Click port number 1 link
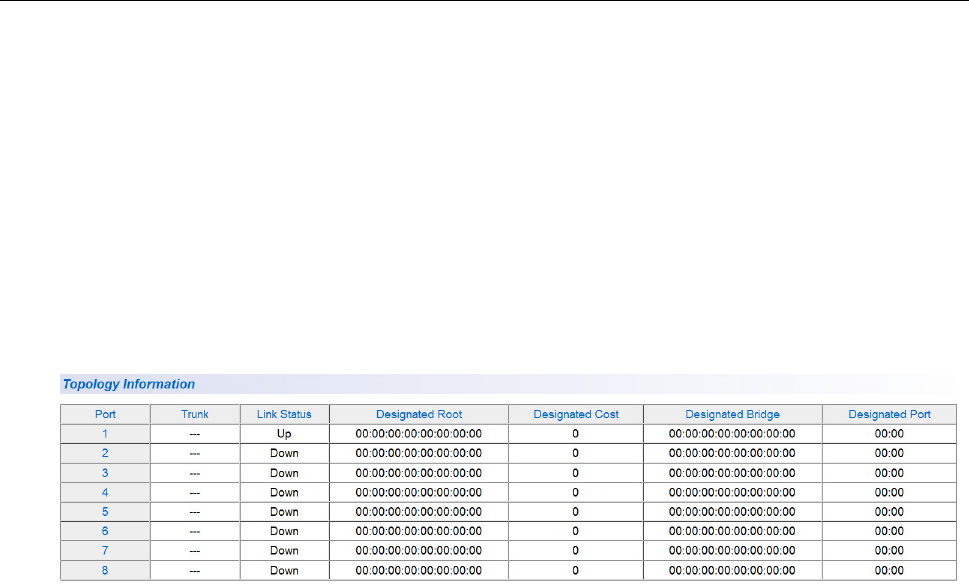Viewport: 969px width, 585px height. (105, 433)
